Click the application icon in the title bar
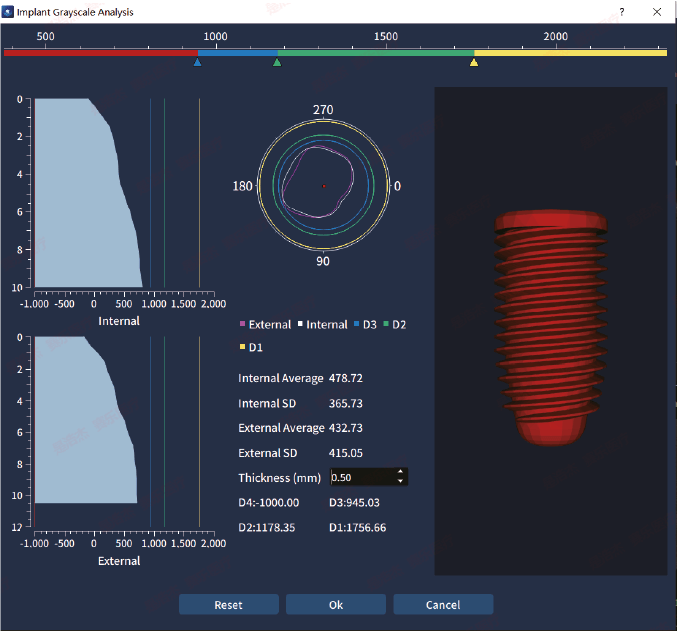 pyautogui.click(x=8, y=12)
